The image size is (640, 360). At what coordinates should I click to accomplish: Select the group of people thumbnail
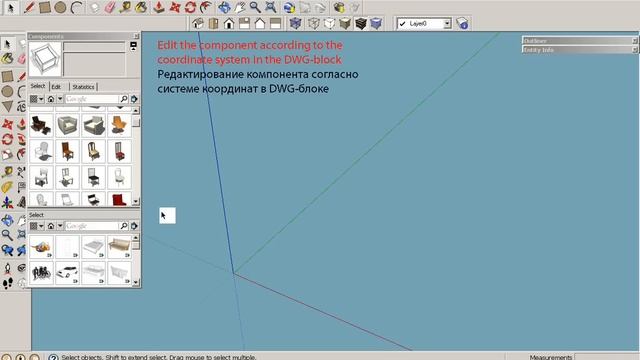(x=41, y=273)
